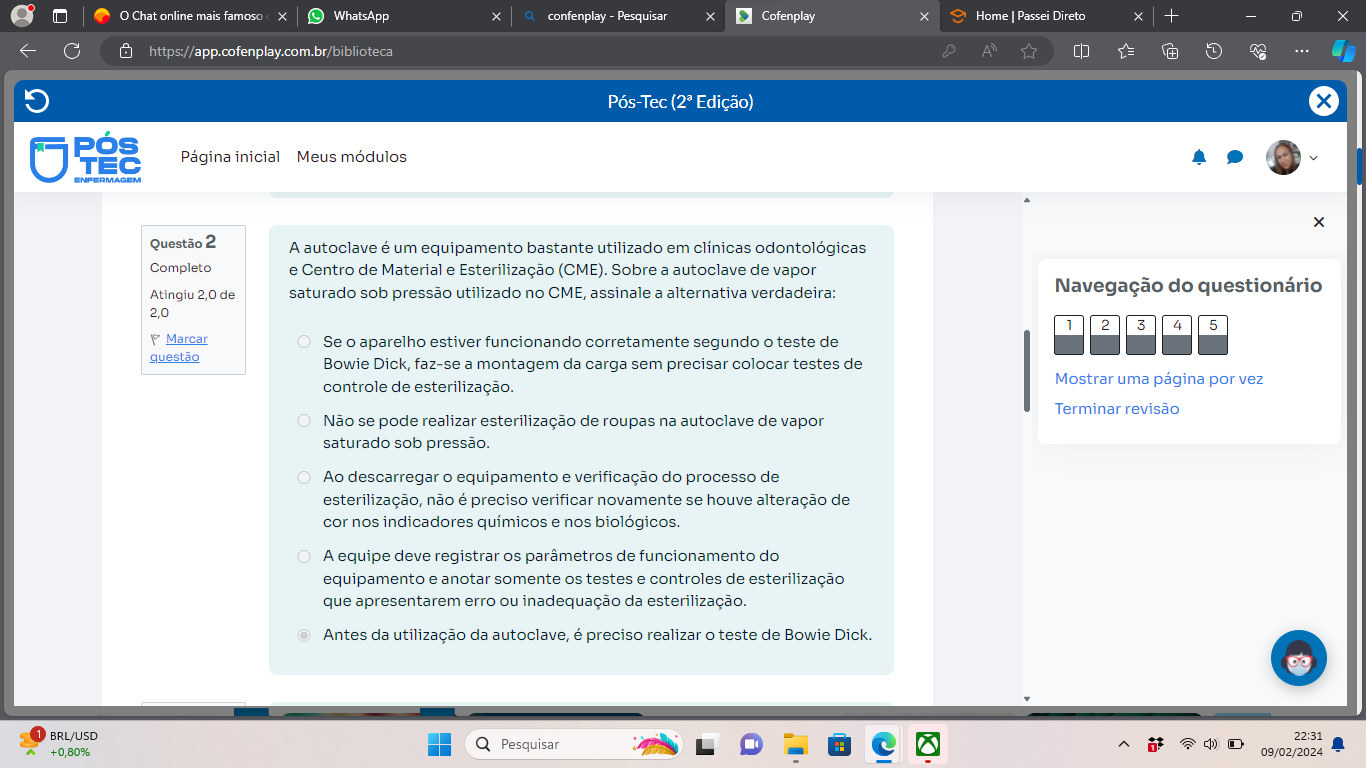Screen dimensions: 1366x768
Task: Open the chatbot assistant avatar
Action: (x=1298, y=658)
